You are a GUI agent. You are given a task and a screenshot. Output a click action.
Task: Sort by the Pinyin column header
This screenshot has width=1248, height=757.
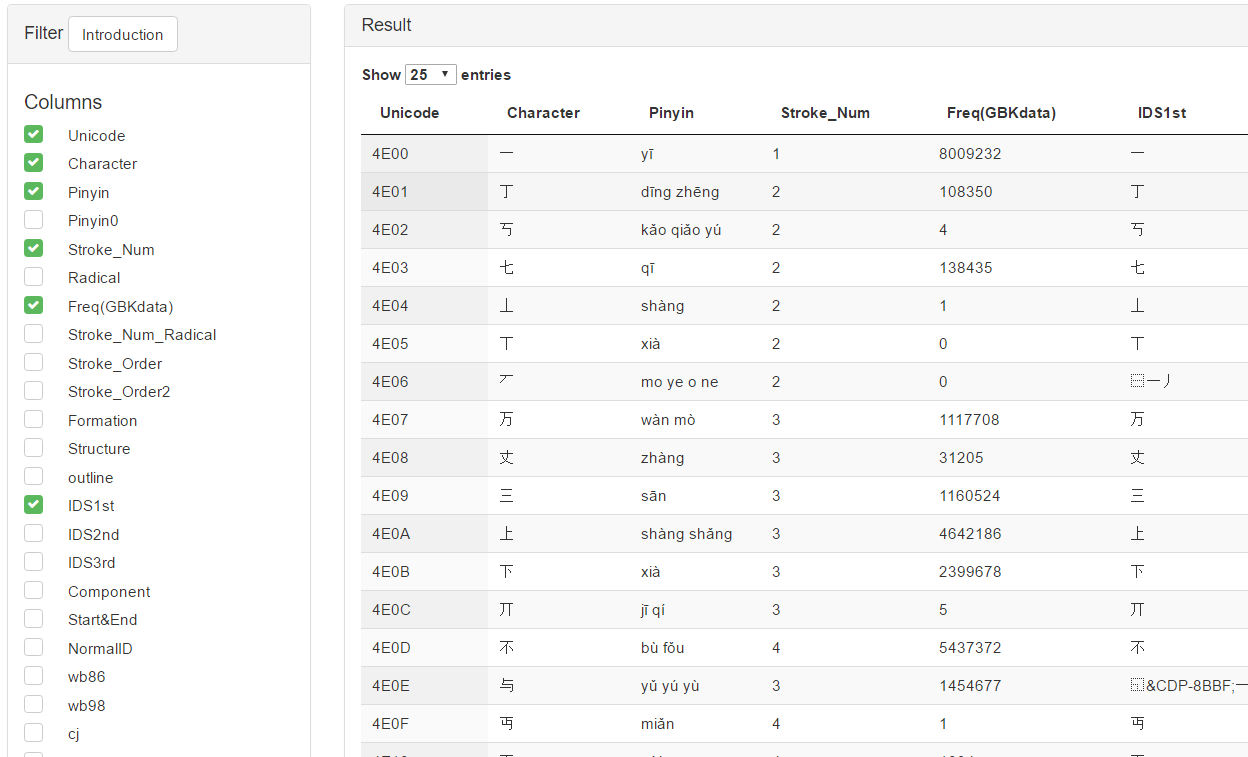point(671,113)
